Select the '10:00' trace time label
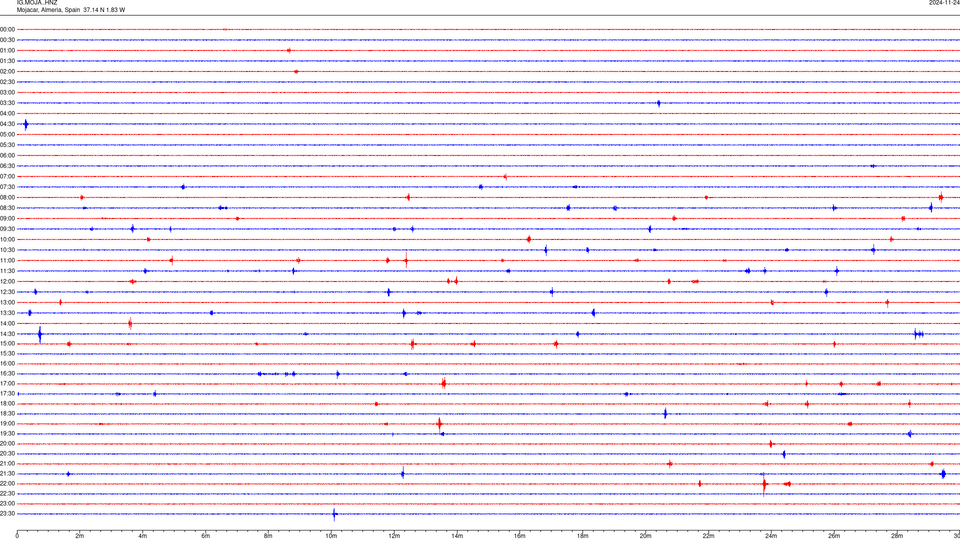960x540 pixels. 7,239
